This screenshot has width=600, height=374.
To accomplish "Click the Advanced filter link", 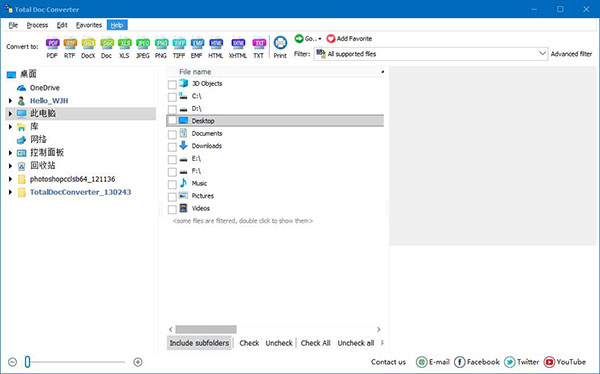I will [571, 54].
